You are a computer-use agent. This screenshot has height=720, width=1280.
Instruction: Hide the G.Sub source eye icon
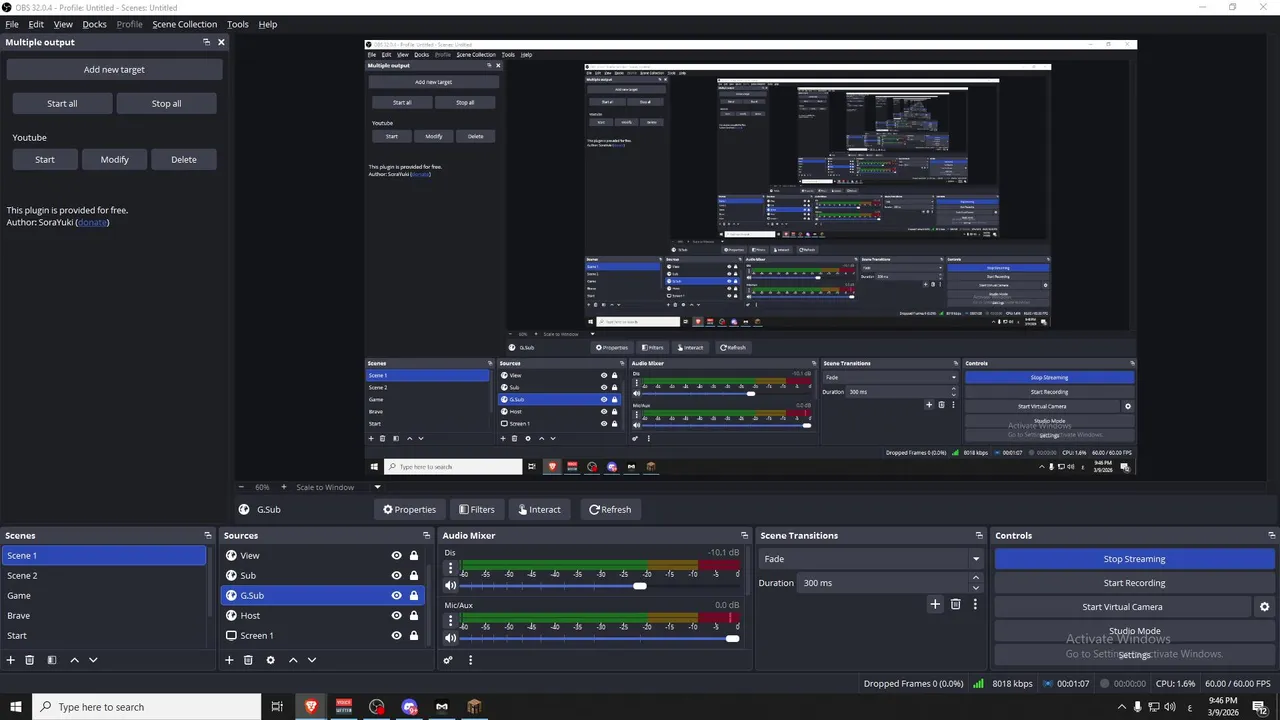tap(396, 596)
